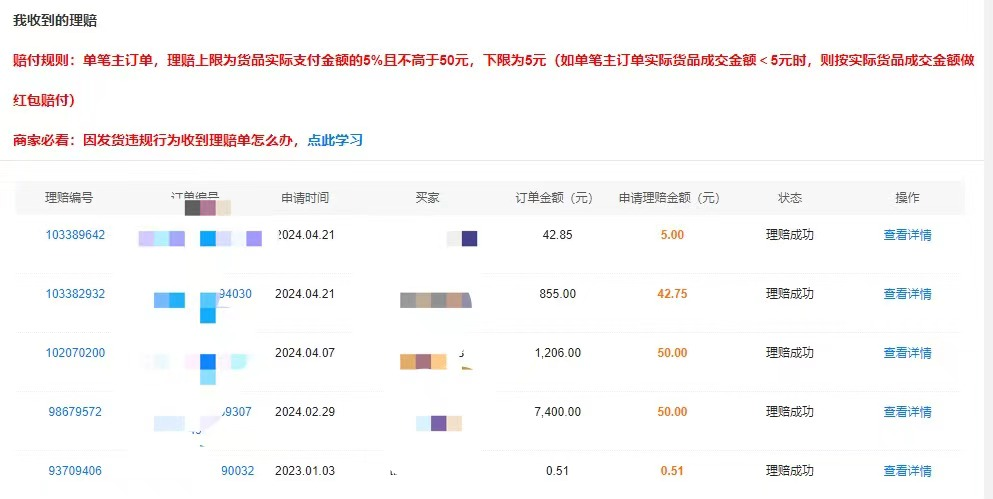
Task: View details of claim 93709406
Action: tap(907, 471)
